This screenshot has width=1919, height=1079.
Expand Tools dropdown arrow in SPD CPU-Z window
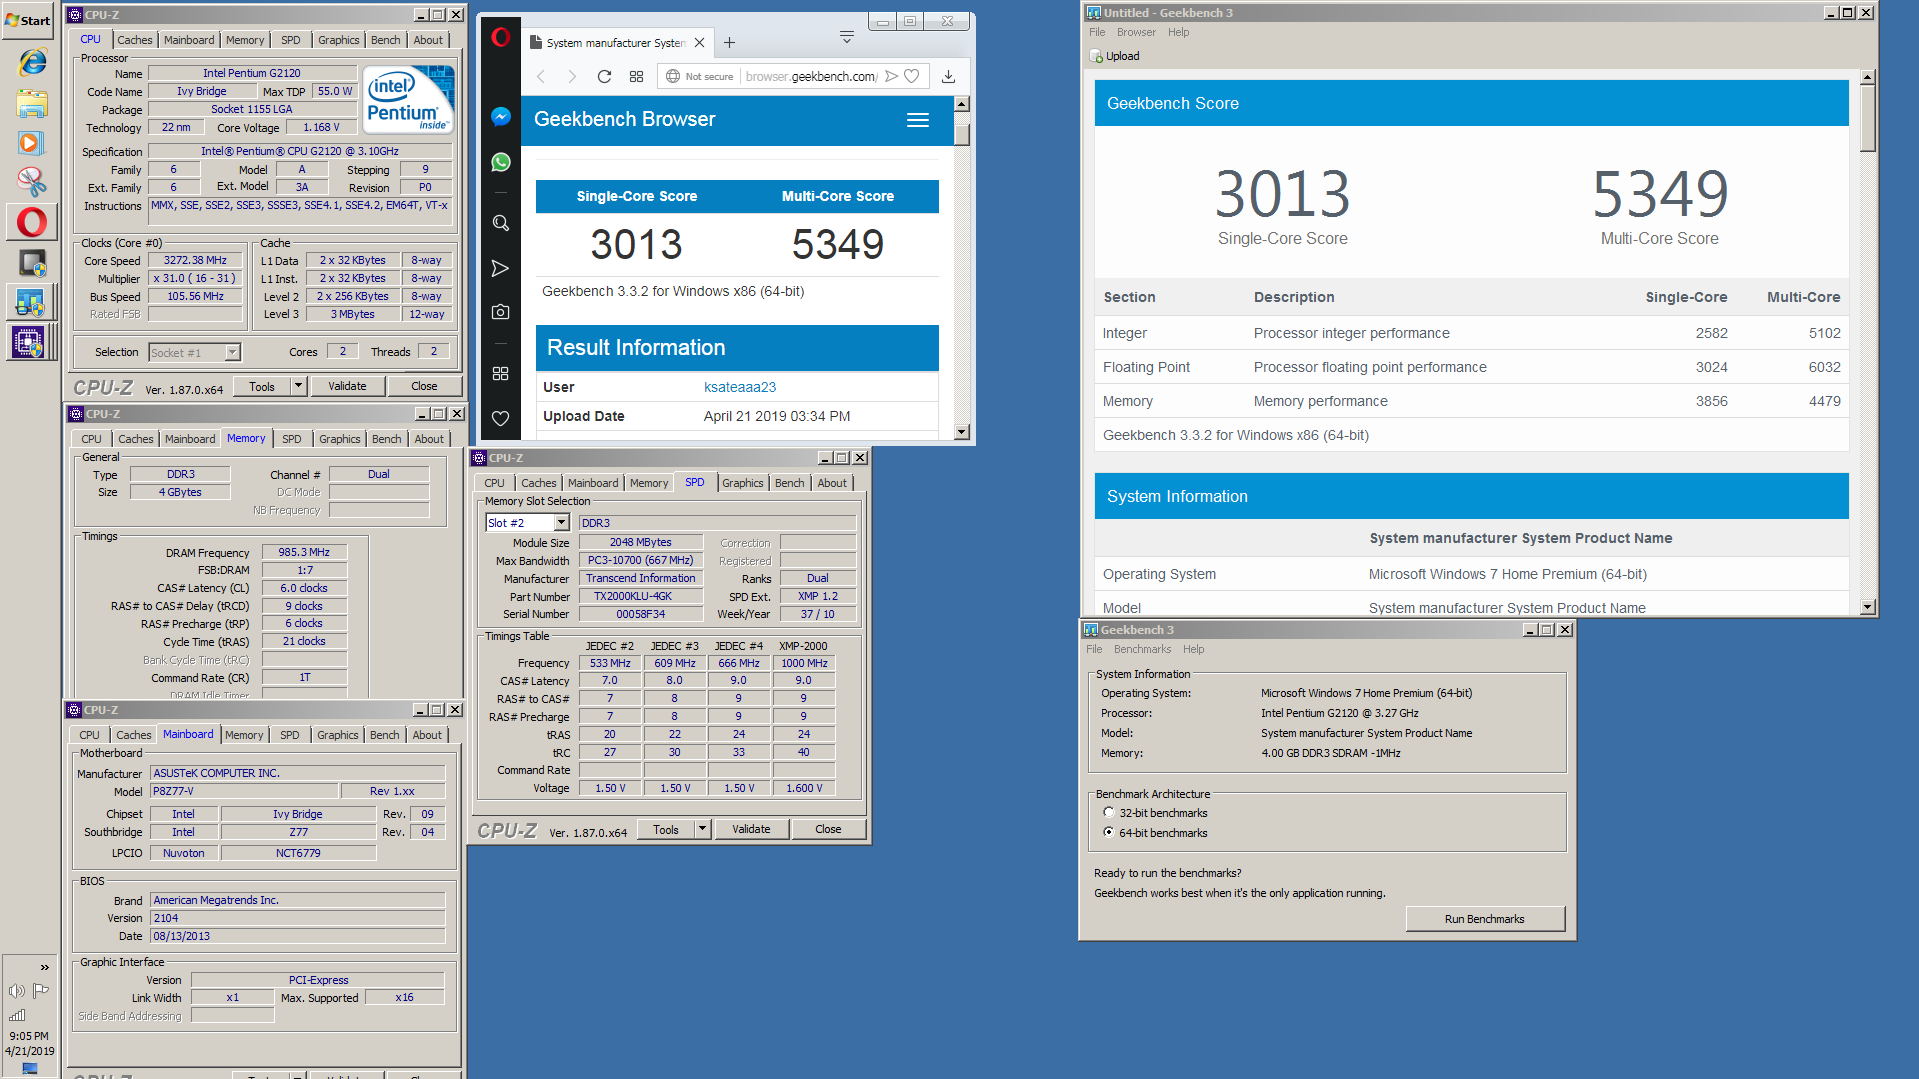702,829
